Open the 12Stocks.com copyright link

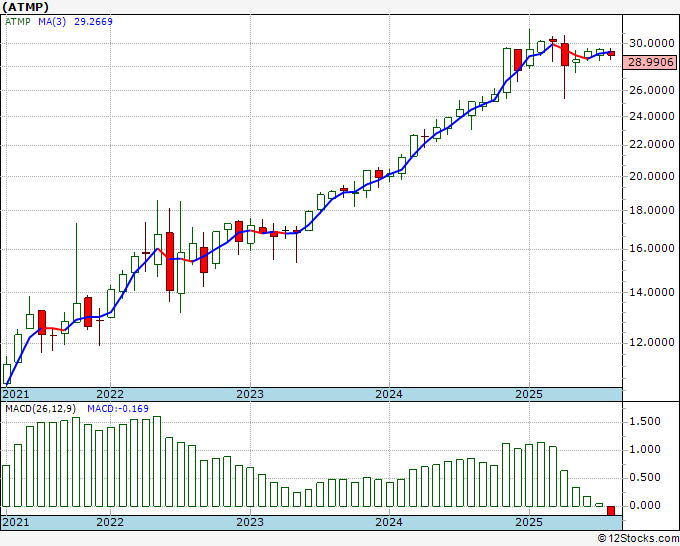tap(638, 538)
